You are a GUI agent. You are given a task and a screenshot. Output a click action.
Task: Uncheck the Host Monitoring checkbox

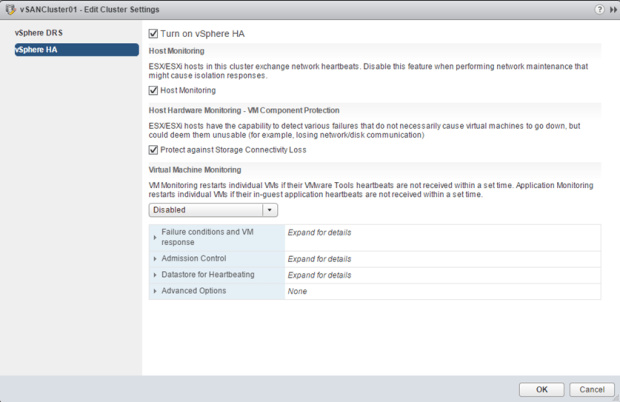[x=153, y=91]
